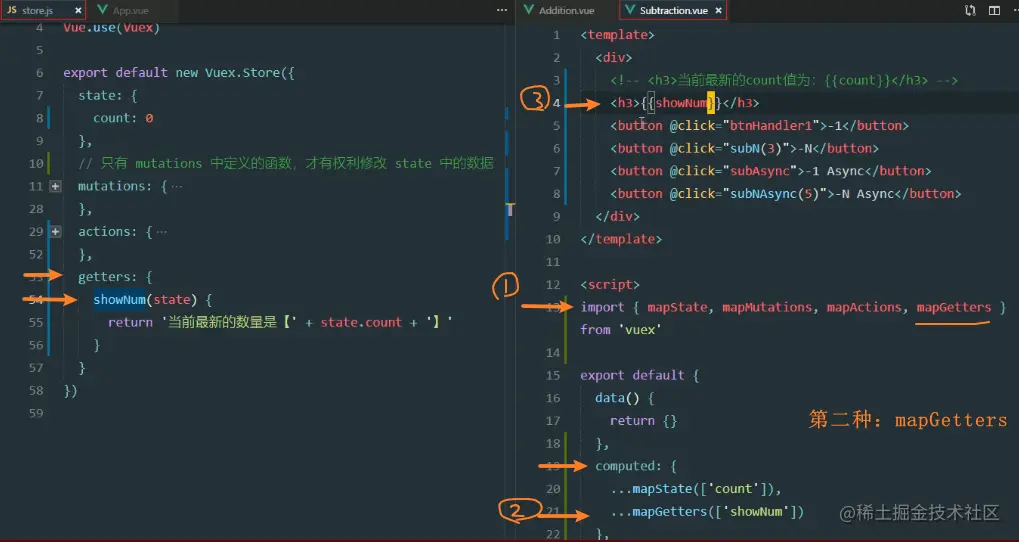Click line number 59 in store.js gutter
The height and width of the screenshot is (542, 1019).
[x=36, y=413]
